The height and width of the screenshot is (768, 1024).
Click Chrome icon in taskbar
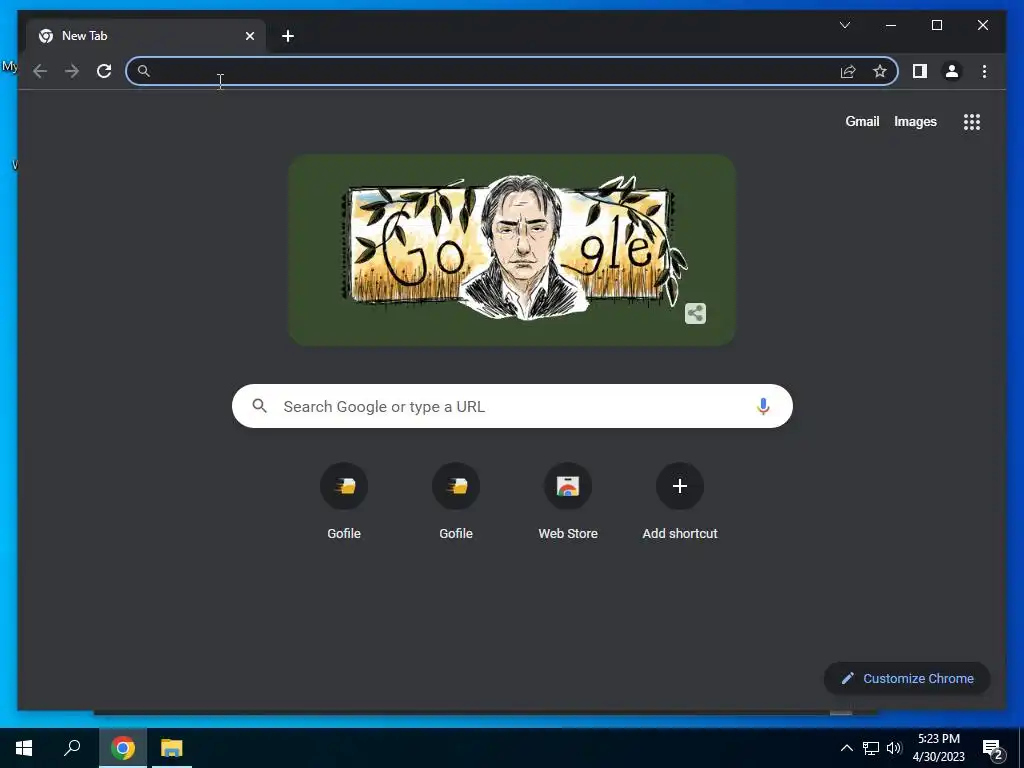tap(123, 748)
